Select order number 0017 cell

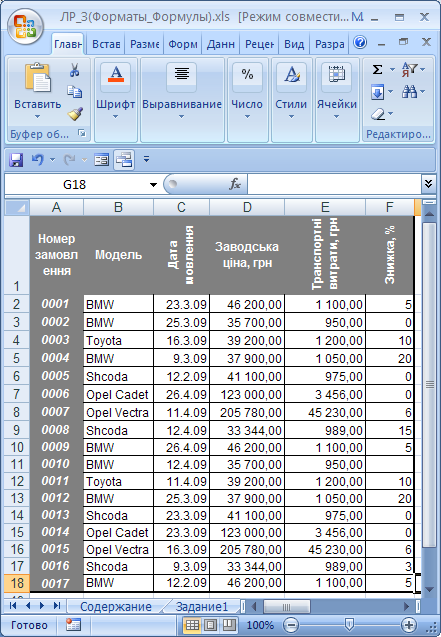point(56,583)
